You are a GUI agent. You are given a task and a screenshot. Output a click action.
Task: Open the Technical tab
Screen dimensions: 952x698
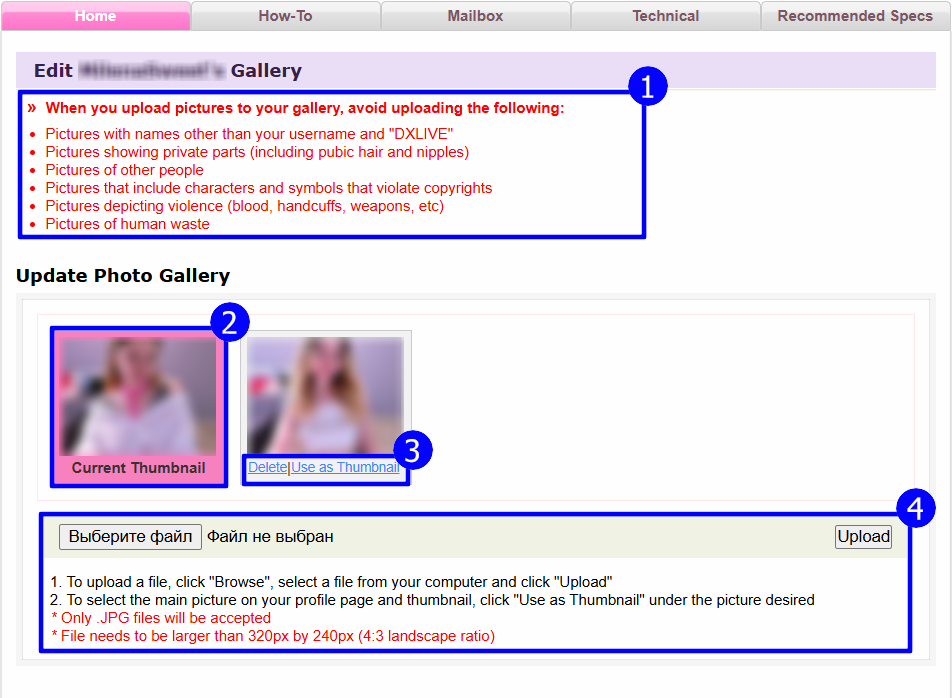[x=665, y=16]
